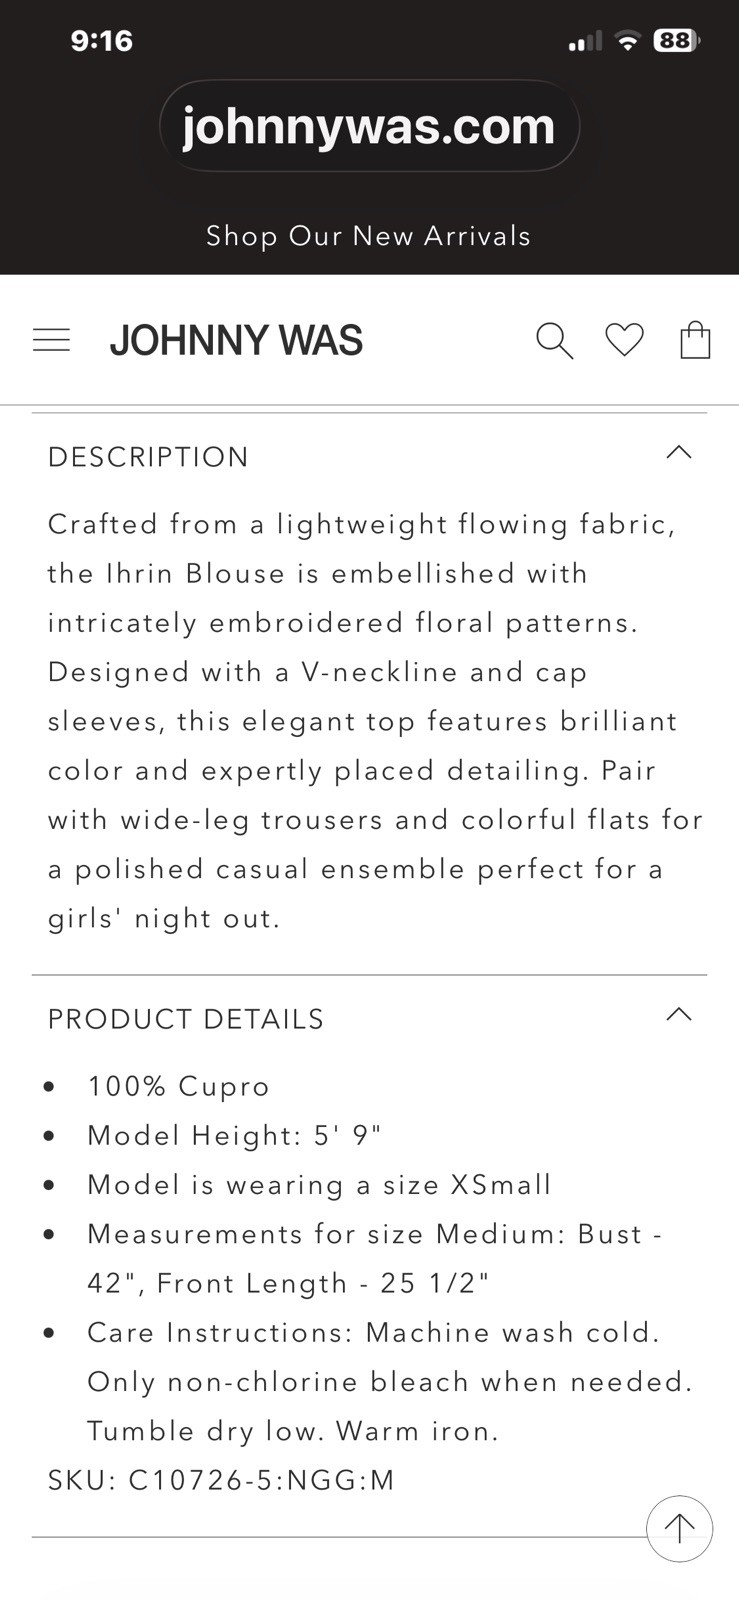Collapse the Product Details chevron

[x=679, y=1014]
